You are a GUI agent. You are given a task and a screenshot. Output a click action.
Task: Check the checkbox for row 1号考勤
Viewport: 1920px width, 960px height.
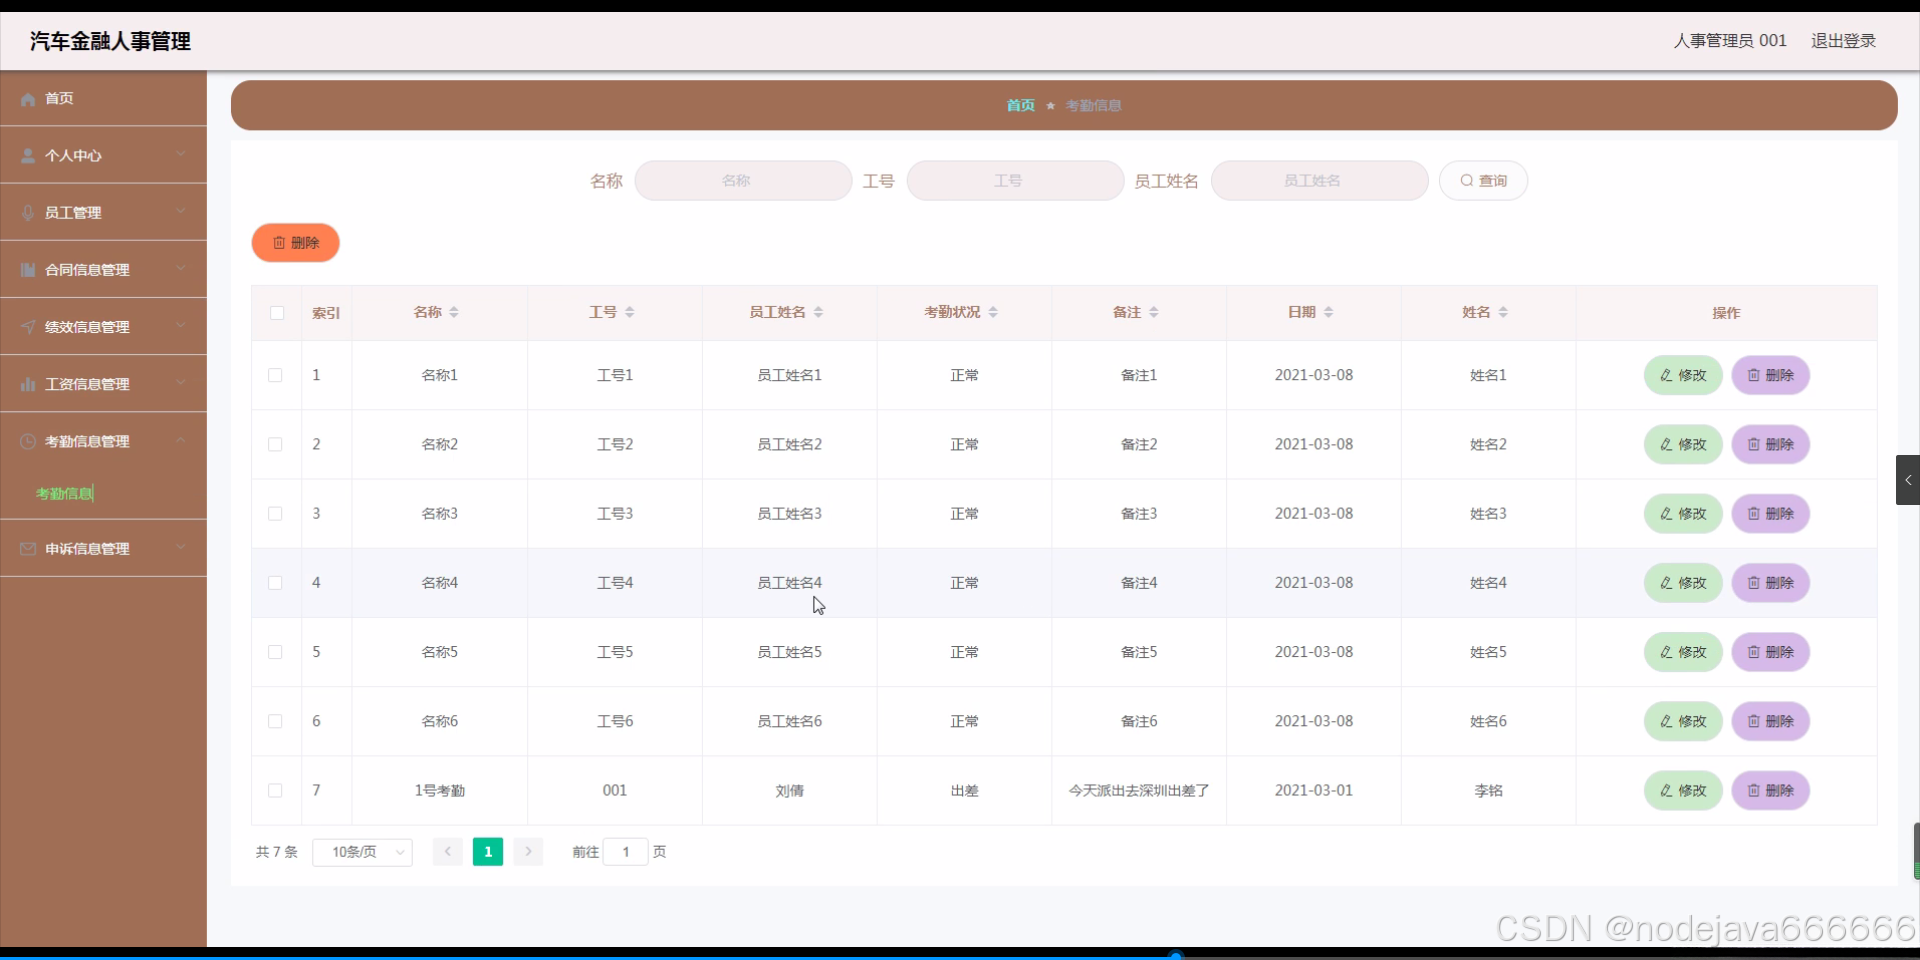click(275, 790)
